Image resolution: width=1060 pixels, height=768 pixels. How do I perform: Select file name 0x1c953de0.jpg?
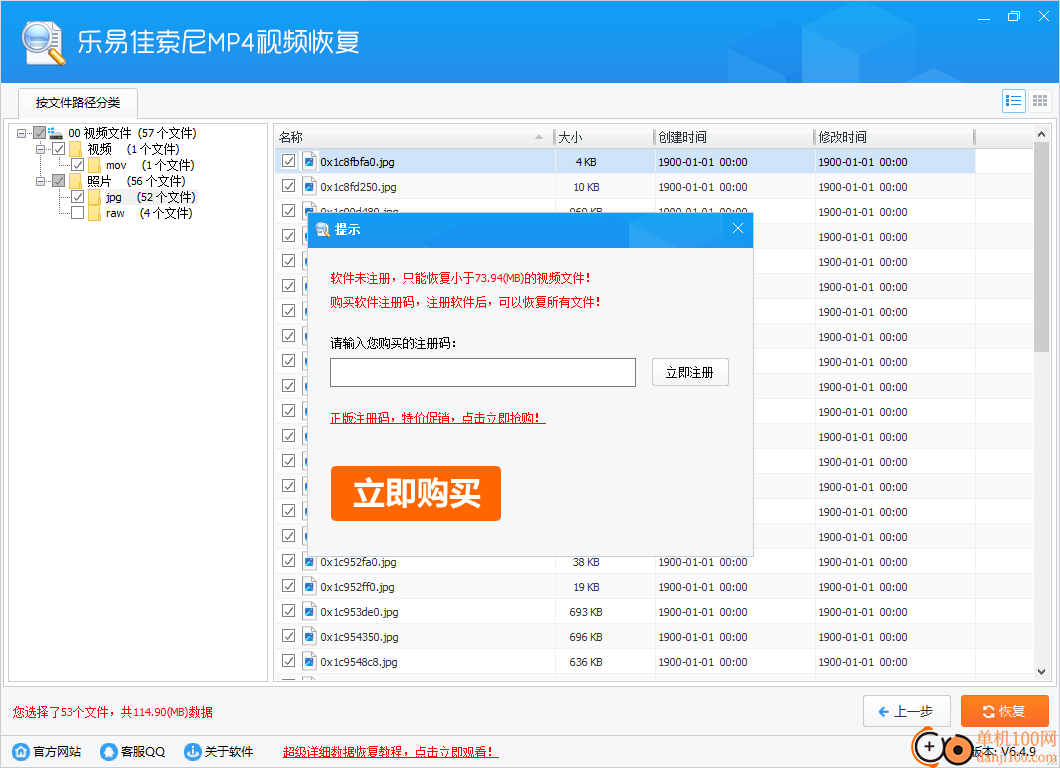(359, 612)
